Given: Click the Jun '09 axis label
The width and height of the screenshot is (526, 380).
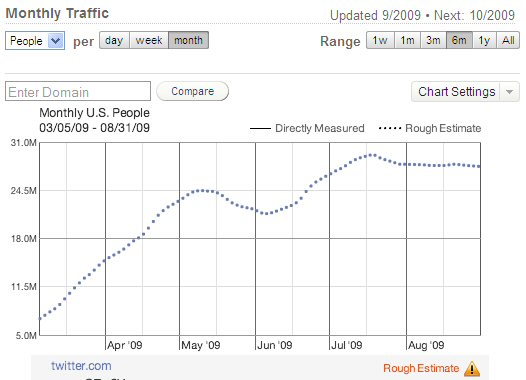Looking at the screenshot, I should (x=275, y=345).
